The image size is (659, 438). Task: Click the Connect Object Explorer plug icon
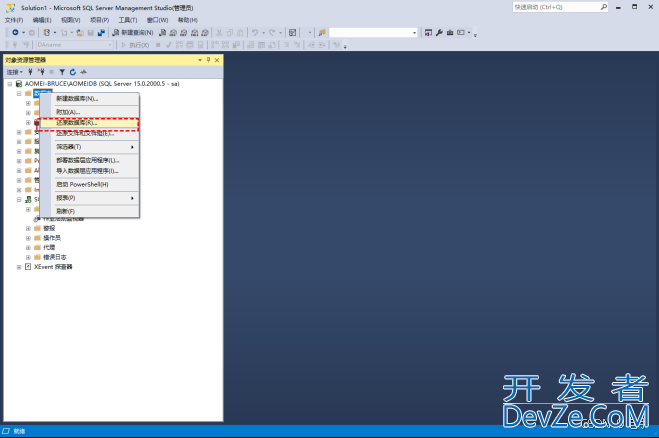click(30, 72)
